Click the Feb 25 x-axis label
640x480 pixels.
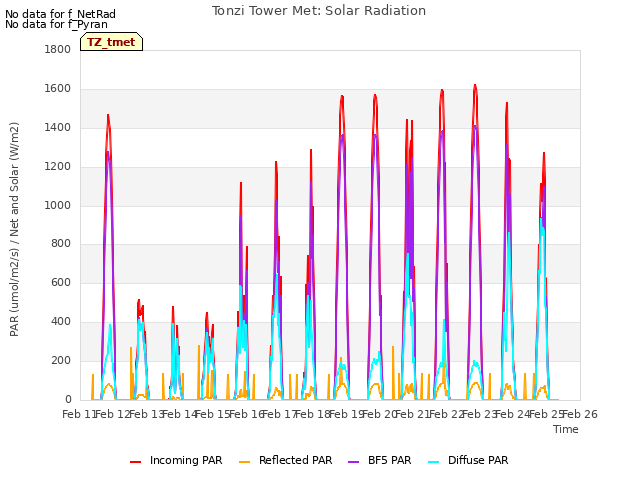pos(547,414)
